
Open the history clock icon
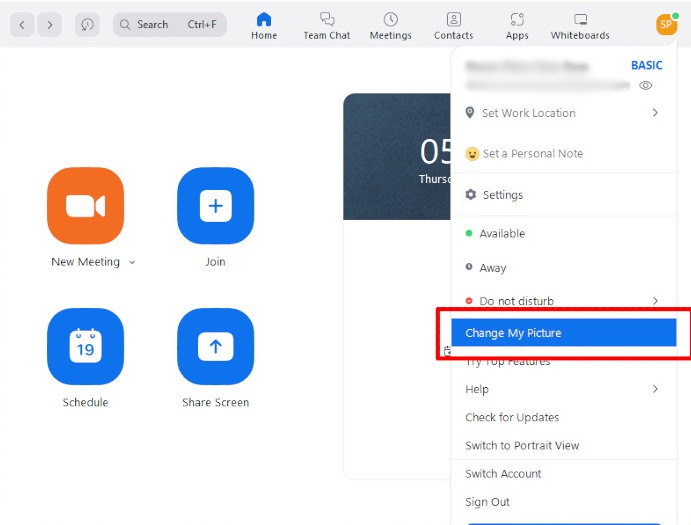(87, 25)
